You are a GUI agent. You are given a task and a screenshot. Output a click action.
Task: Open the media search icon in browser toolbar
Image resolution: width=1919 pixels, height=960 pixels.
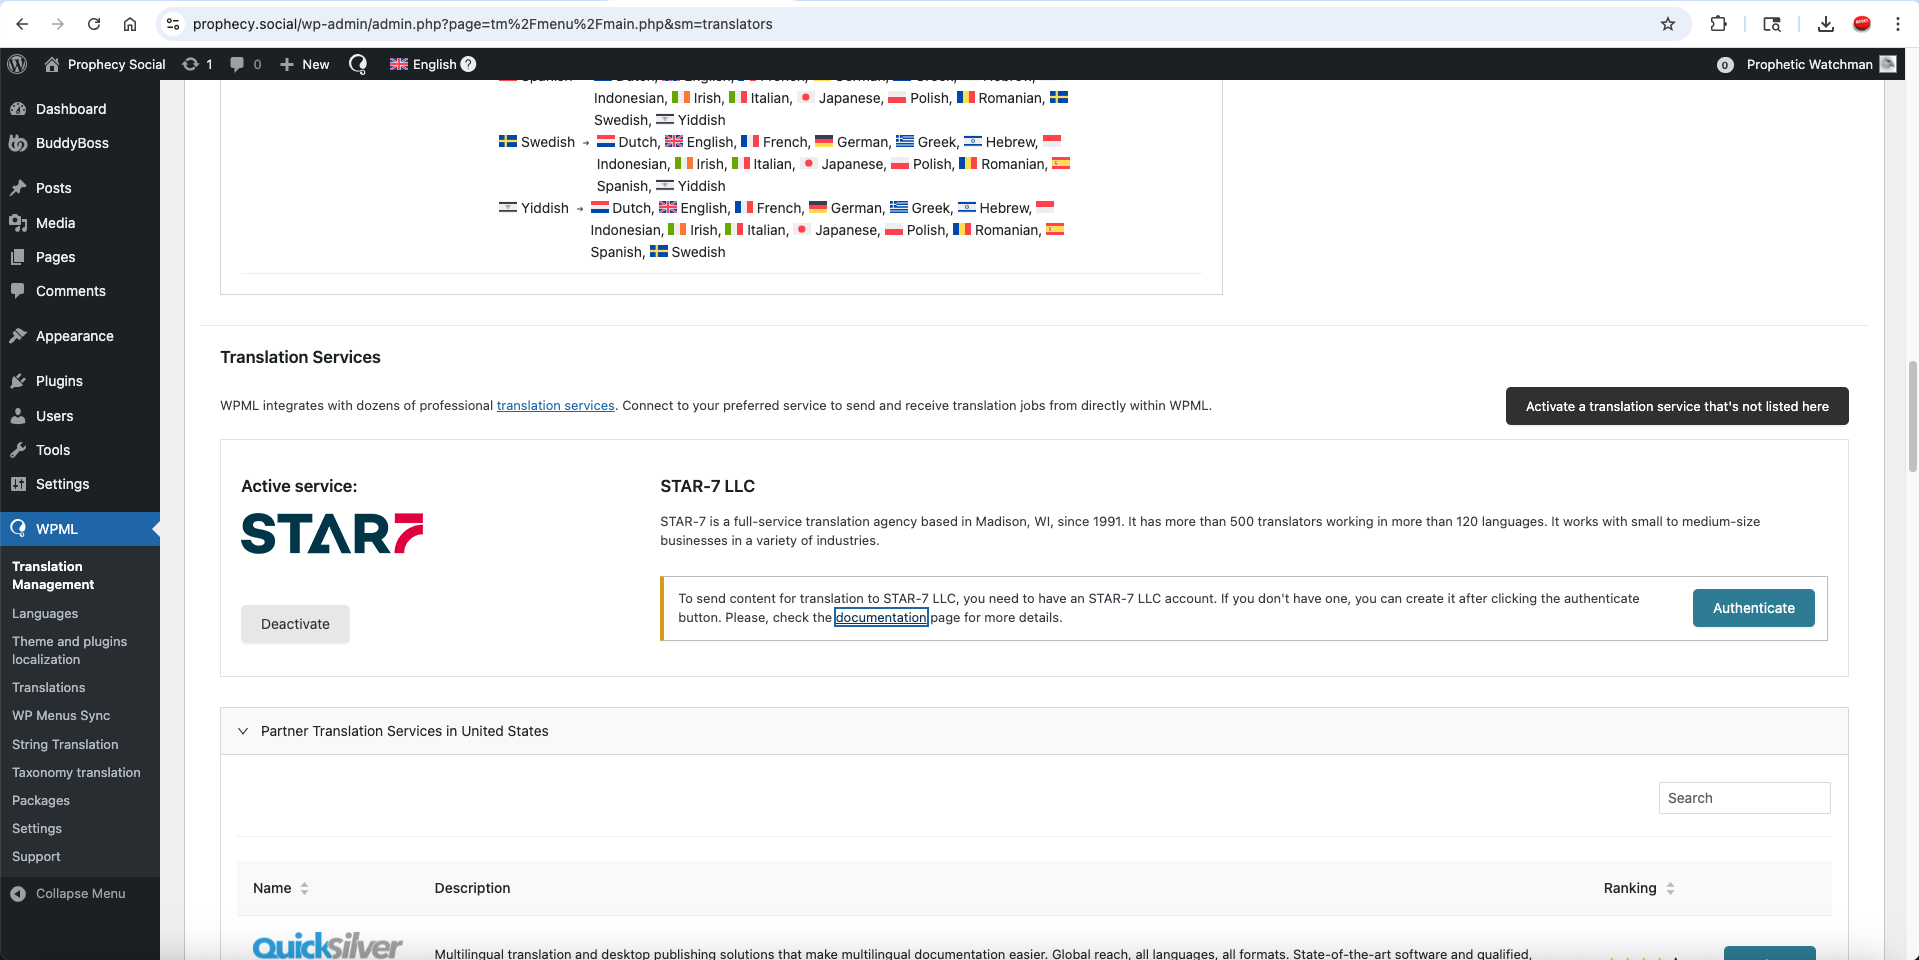coord(1772,24)
